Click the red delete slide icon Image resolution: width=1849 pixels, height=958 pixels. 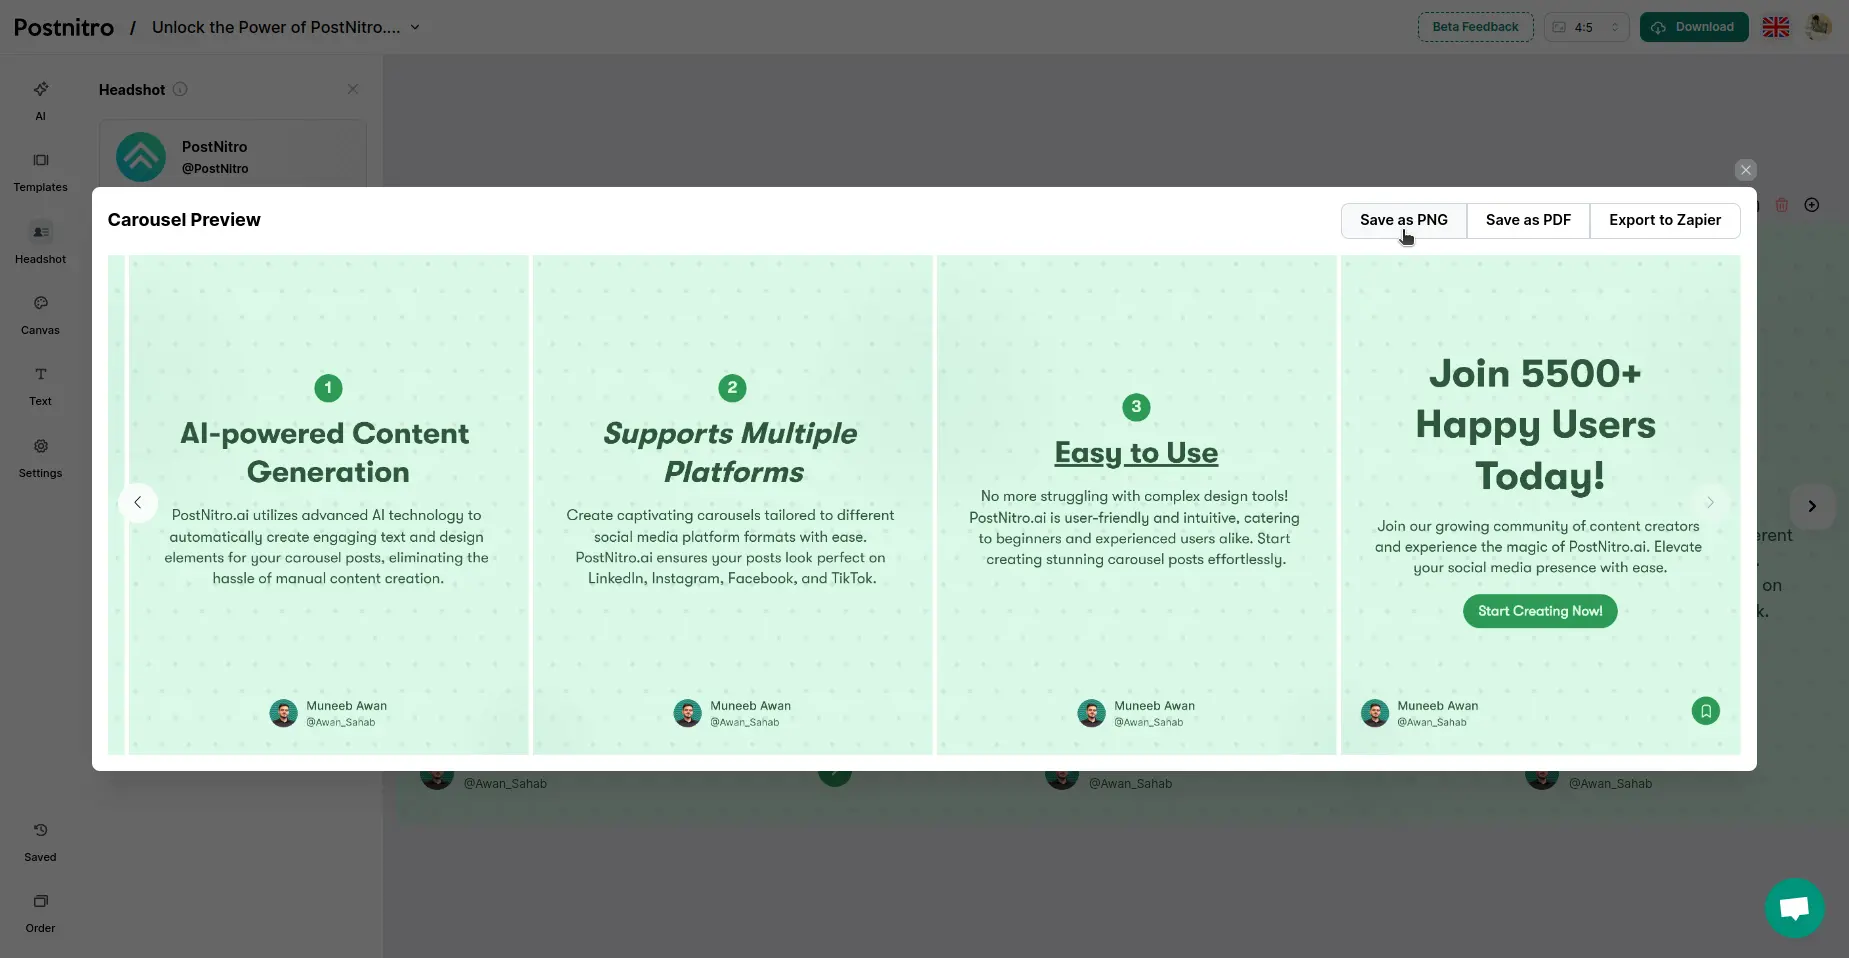coord(1782,205)
